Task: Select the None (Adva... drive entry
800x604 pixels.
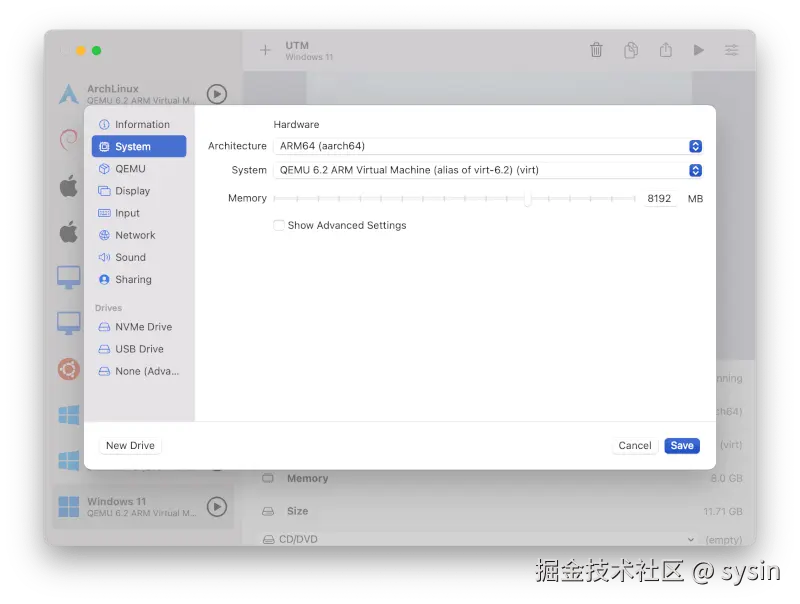Action: tap(139, 371)
